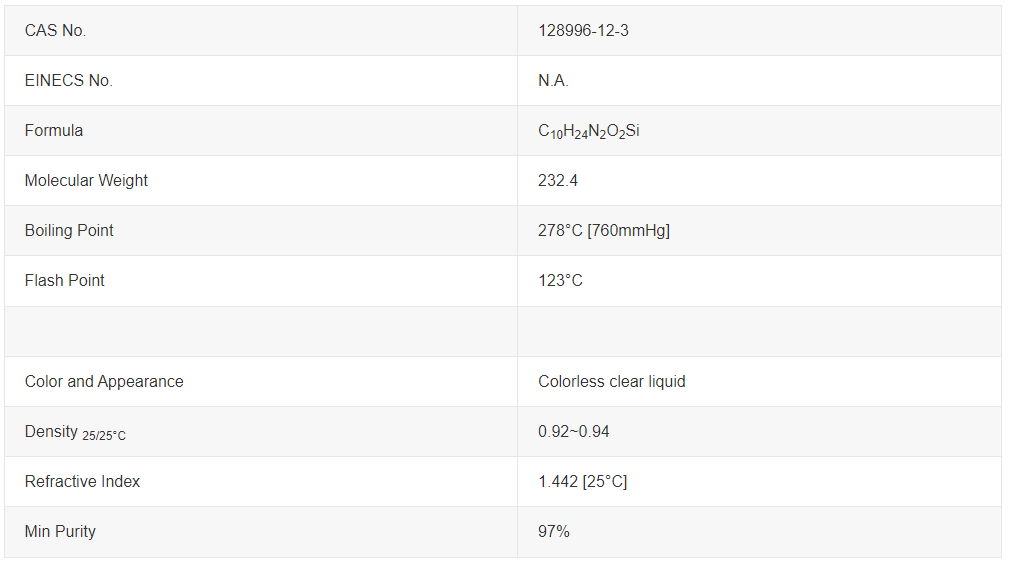The image size is (1011, 569).
Task: Select the CAS number 128996-12-3
Action: tap(583, 30)
